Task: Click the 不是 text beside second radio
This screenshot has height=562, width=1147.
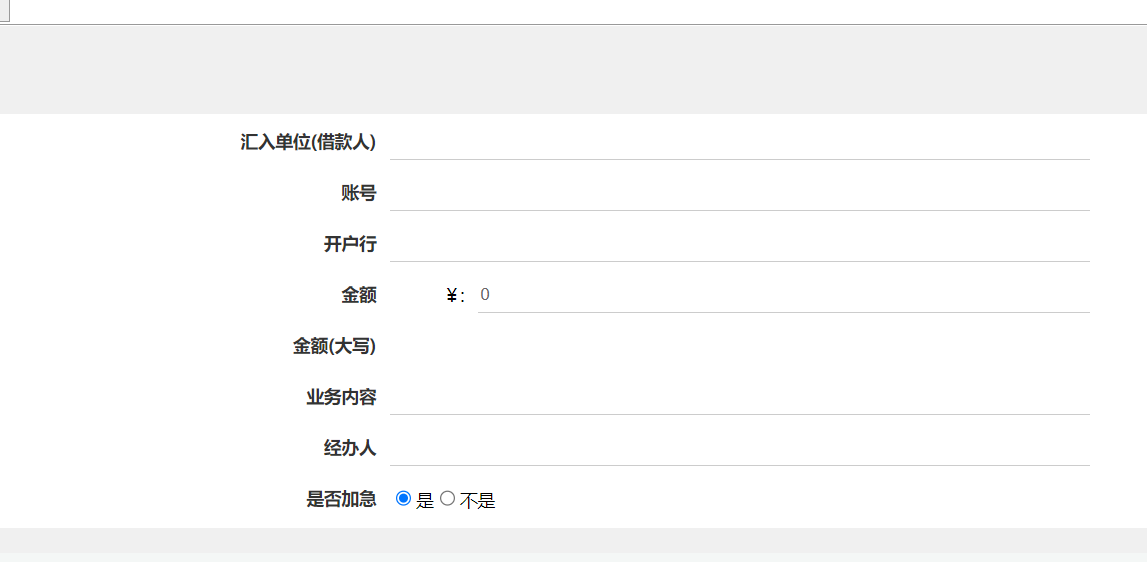Action: coord(478,501)
